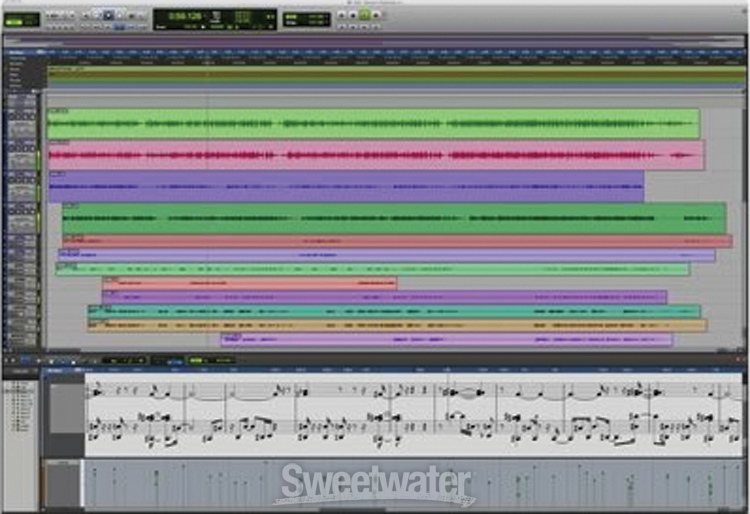
Task: Select the dark green audio clip
Action: [x=395, y=218]
